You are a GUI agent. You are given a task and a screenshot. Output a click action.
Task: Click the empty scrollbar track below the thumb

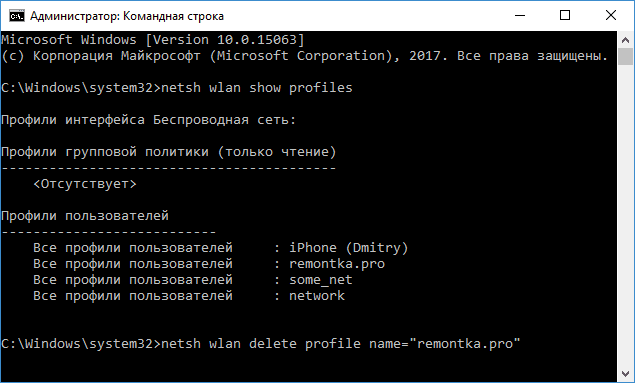(625, 215)
